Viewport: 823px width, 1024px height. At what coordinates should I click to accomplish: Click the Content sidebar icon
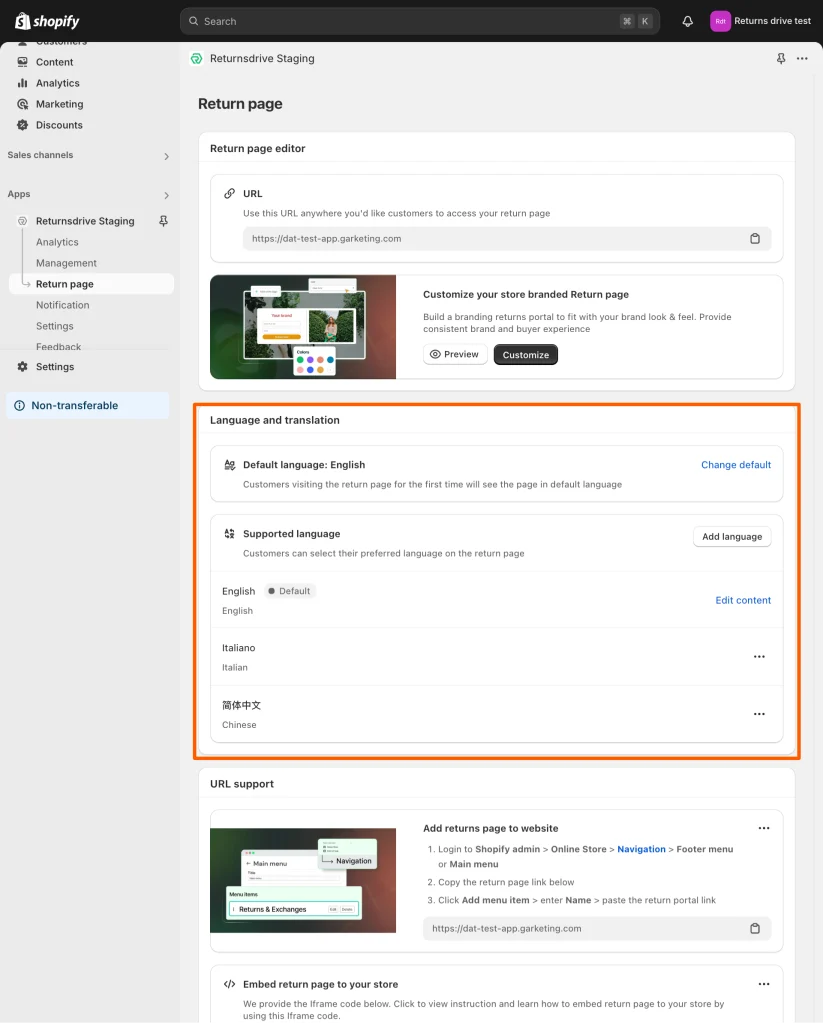[x=22, y=62]
